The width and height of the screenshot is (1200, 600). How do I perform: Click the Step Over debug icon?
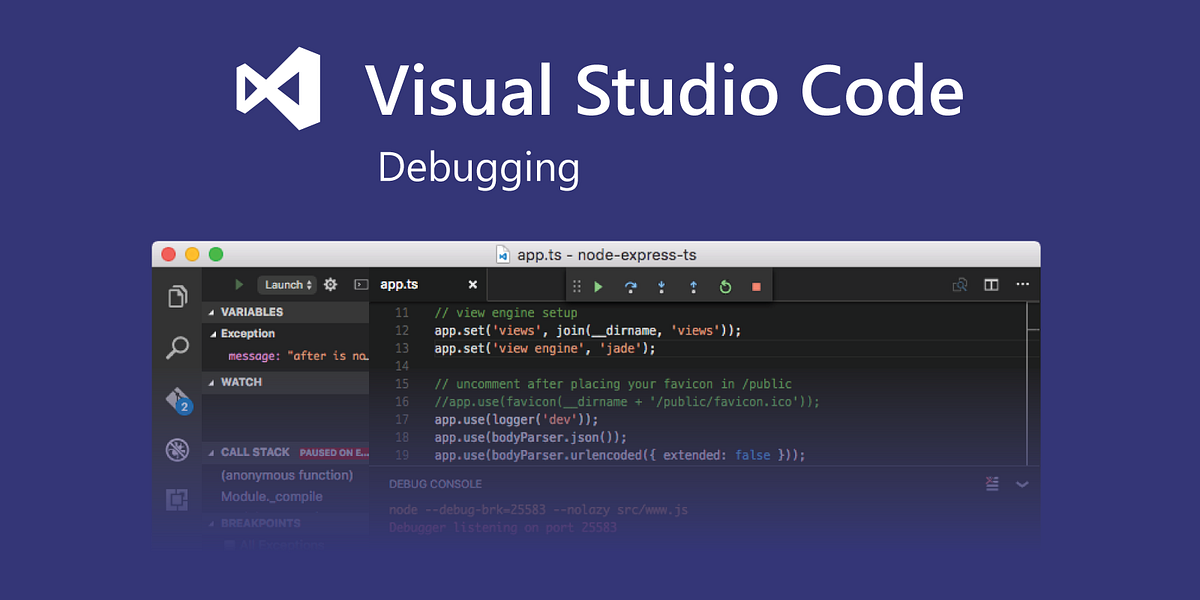629,286
